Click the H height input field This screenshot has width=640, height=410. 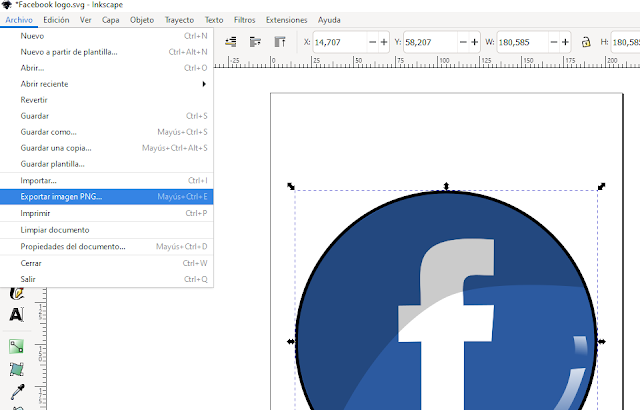(x=625, y=42)
